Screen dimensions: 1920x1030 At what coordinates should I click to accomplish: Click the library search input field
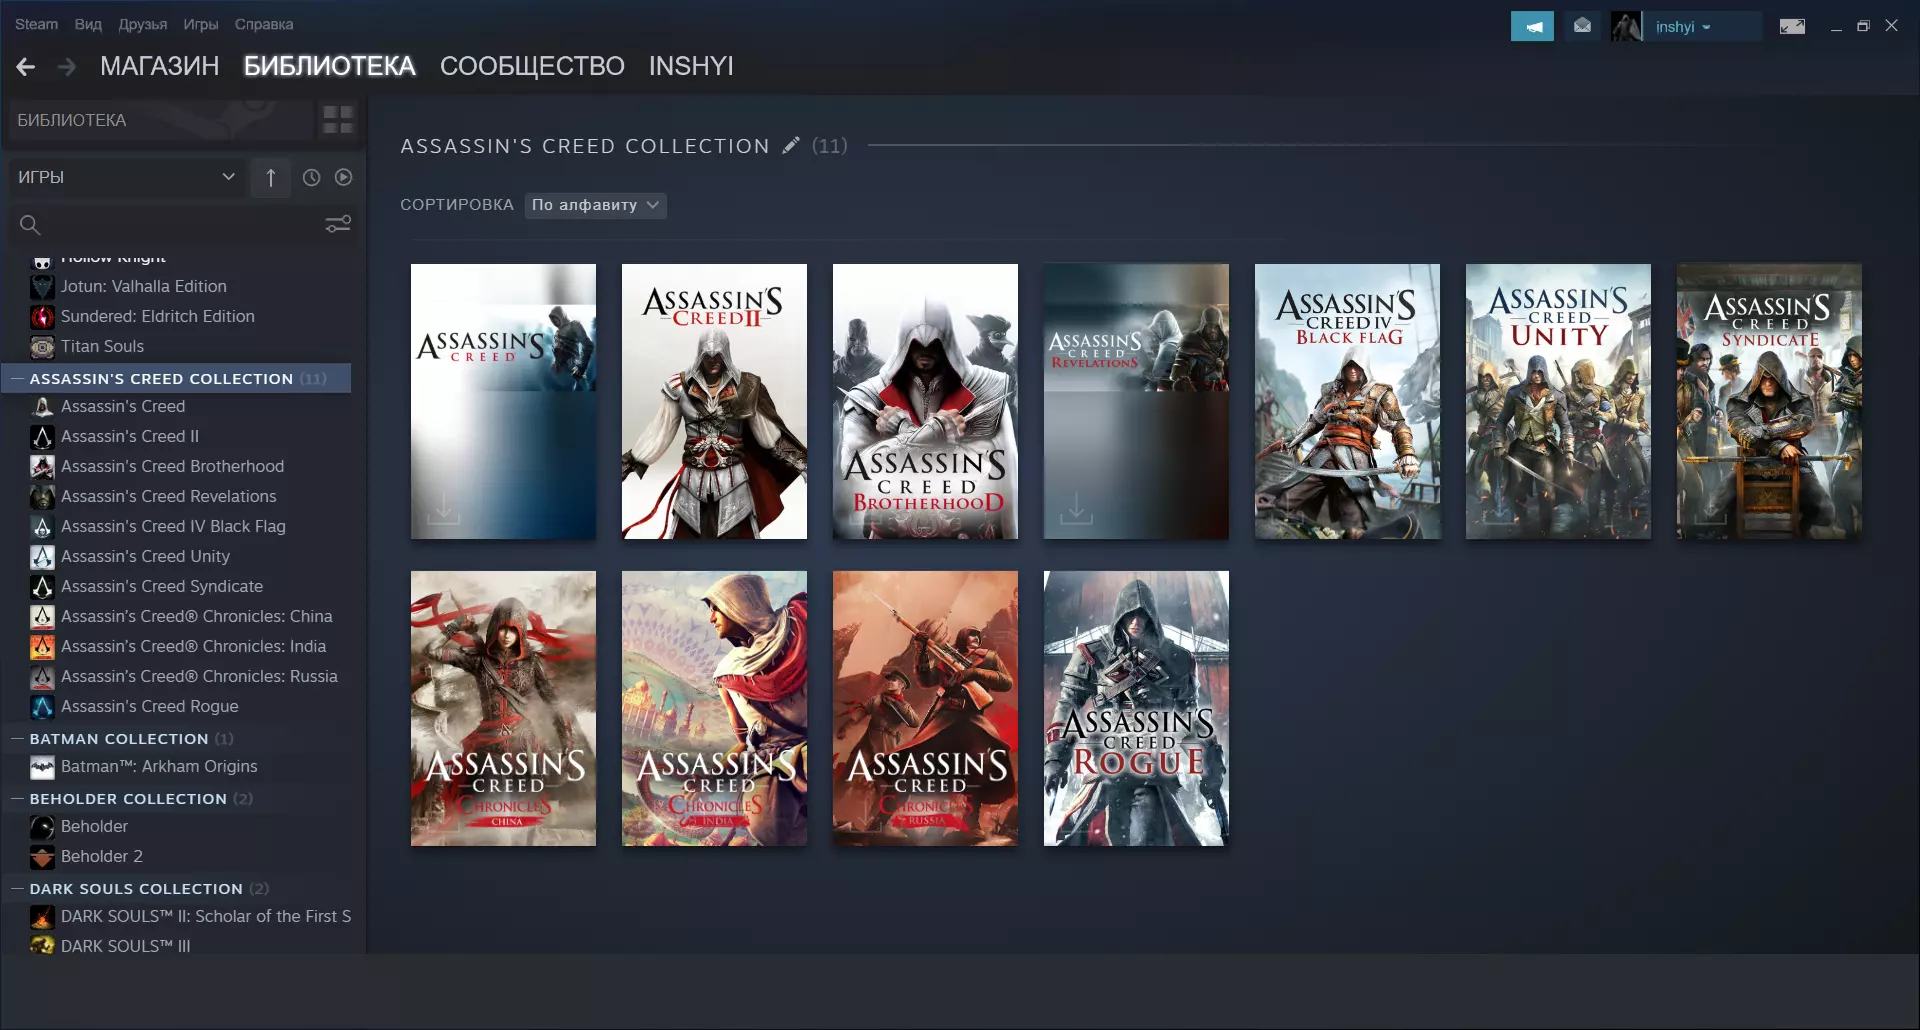[x=182, y=225]
